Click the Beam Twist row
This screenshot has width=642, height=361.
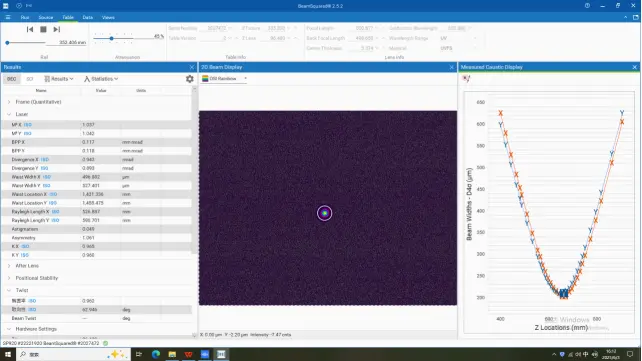pyautogui.click(x=96, y=318)
